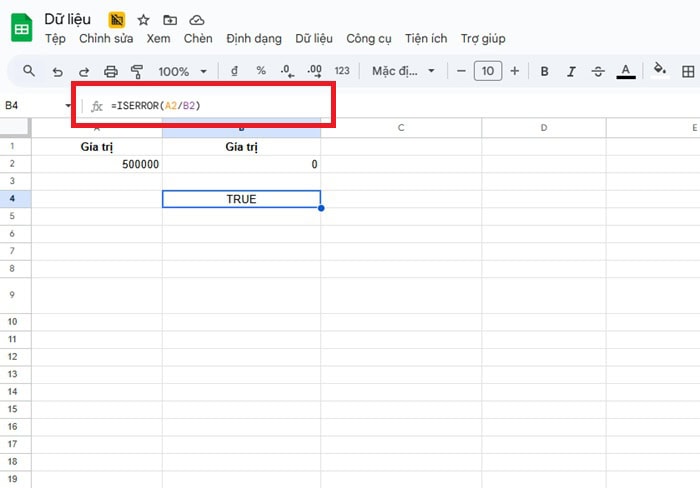Open the name box dropdown arrow

pos(68,105)
